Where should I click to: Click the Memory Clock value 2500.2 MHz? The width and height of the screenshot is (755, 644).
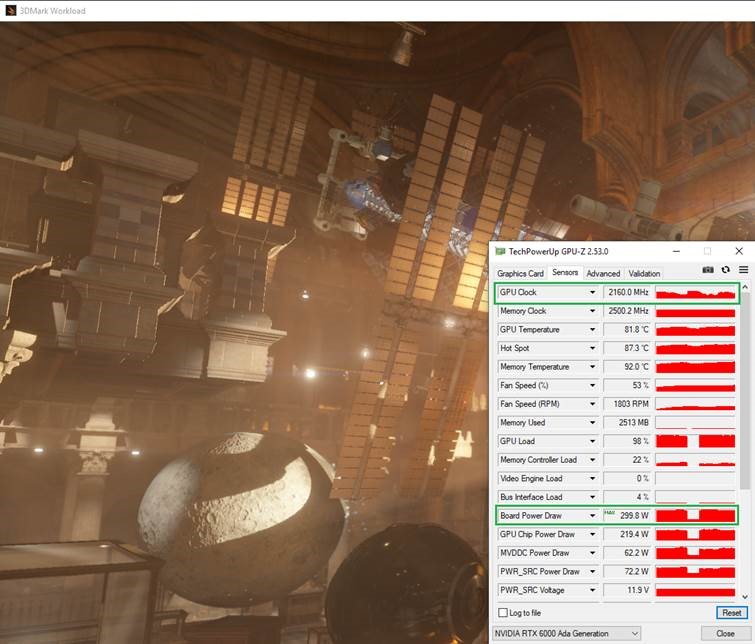tap(626, 311)
